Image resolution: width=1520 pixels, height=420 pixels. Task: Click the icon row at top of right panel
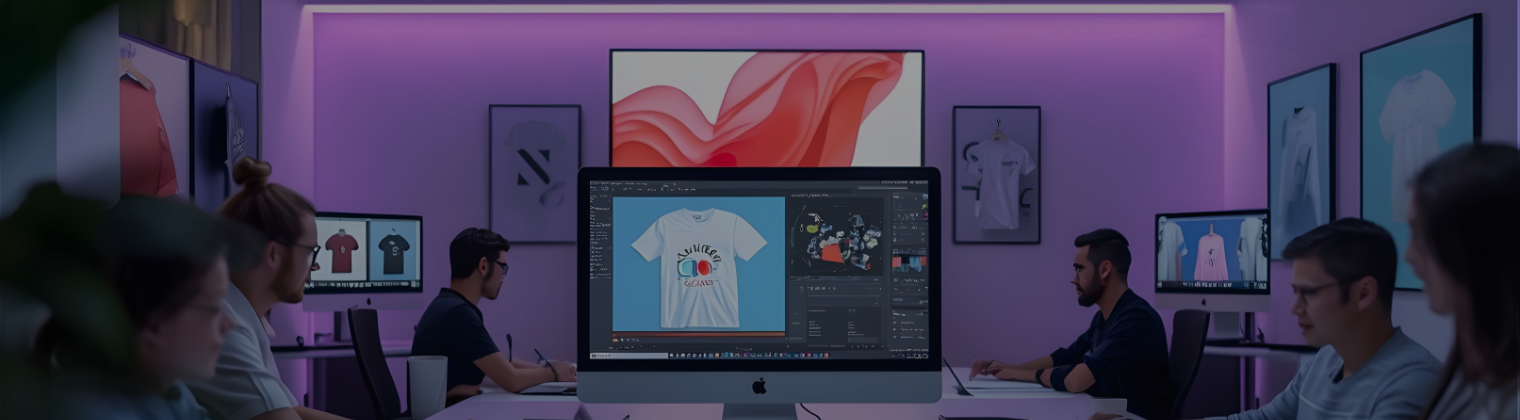click(908, 200)
